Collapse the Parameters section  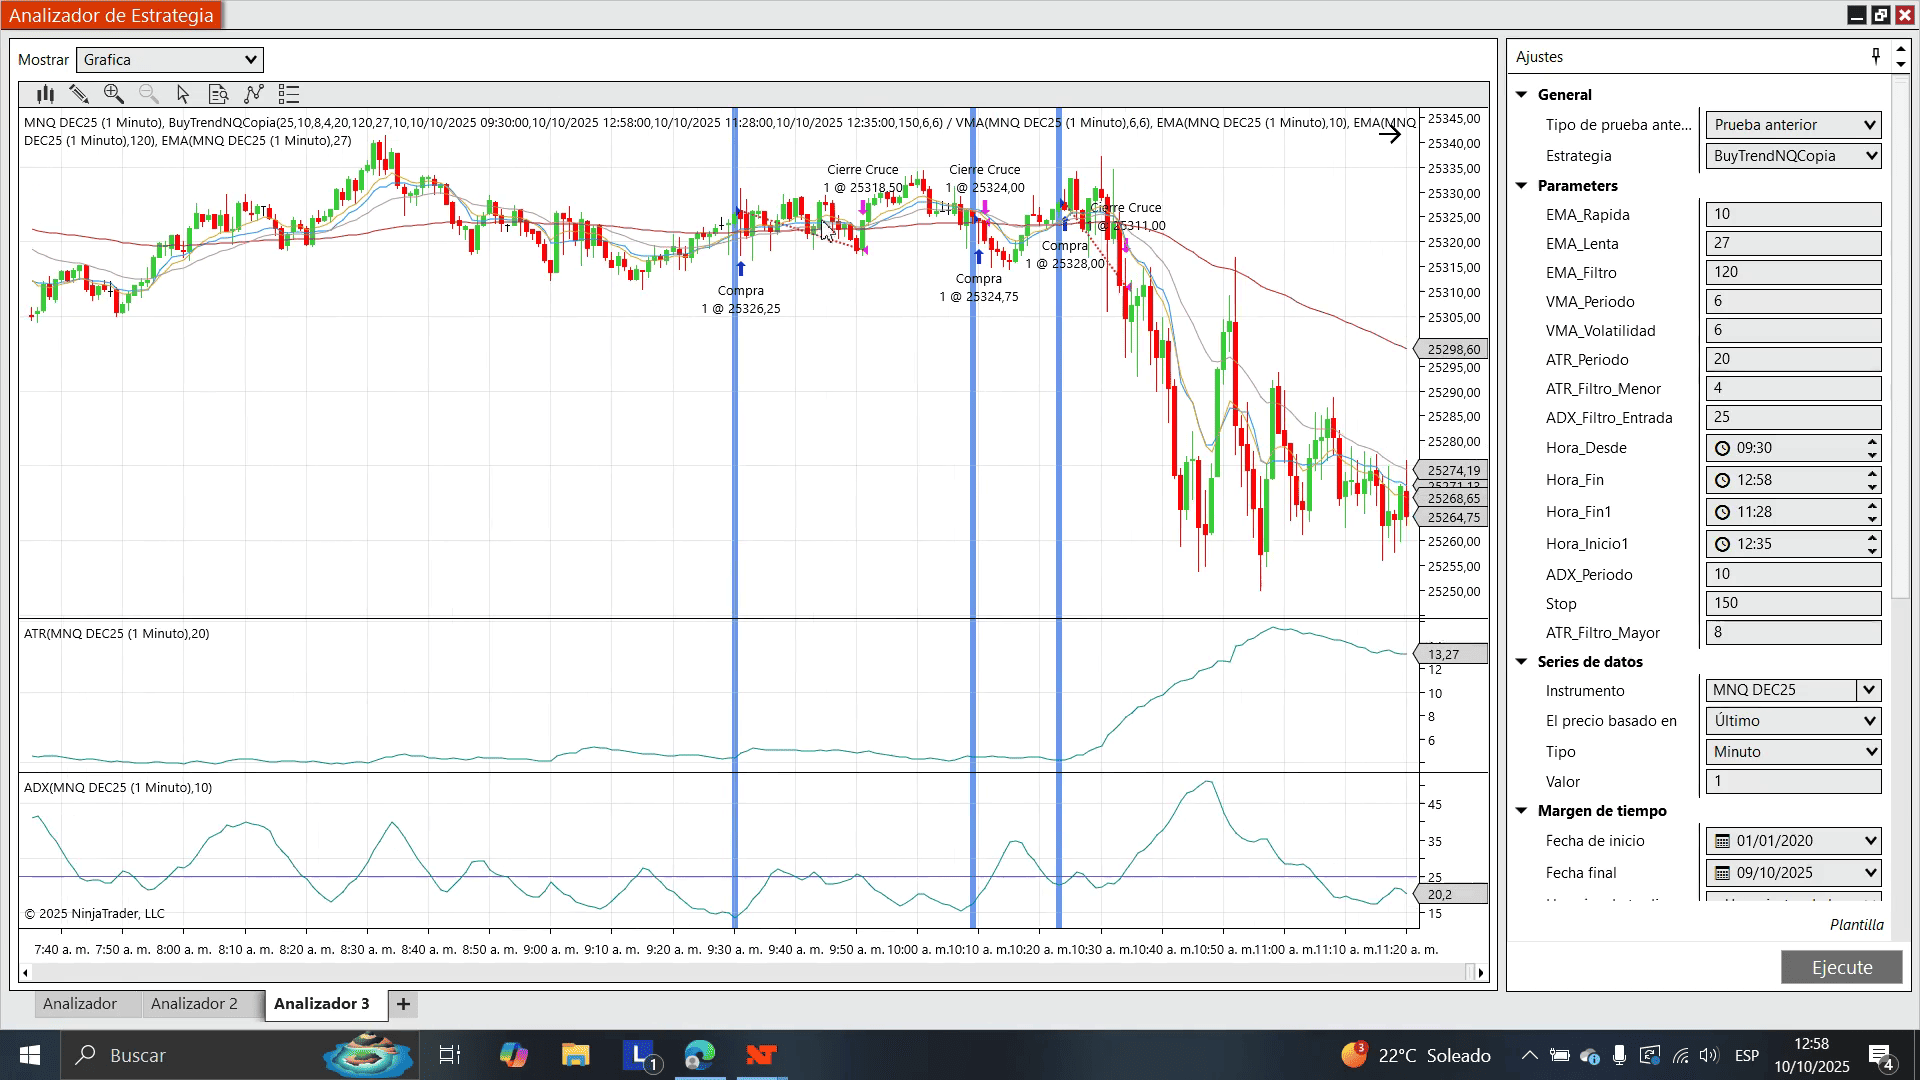click(1522, 186)
